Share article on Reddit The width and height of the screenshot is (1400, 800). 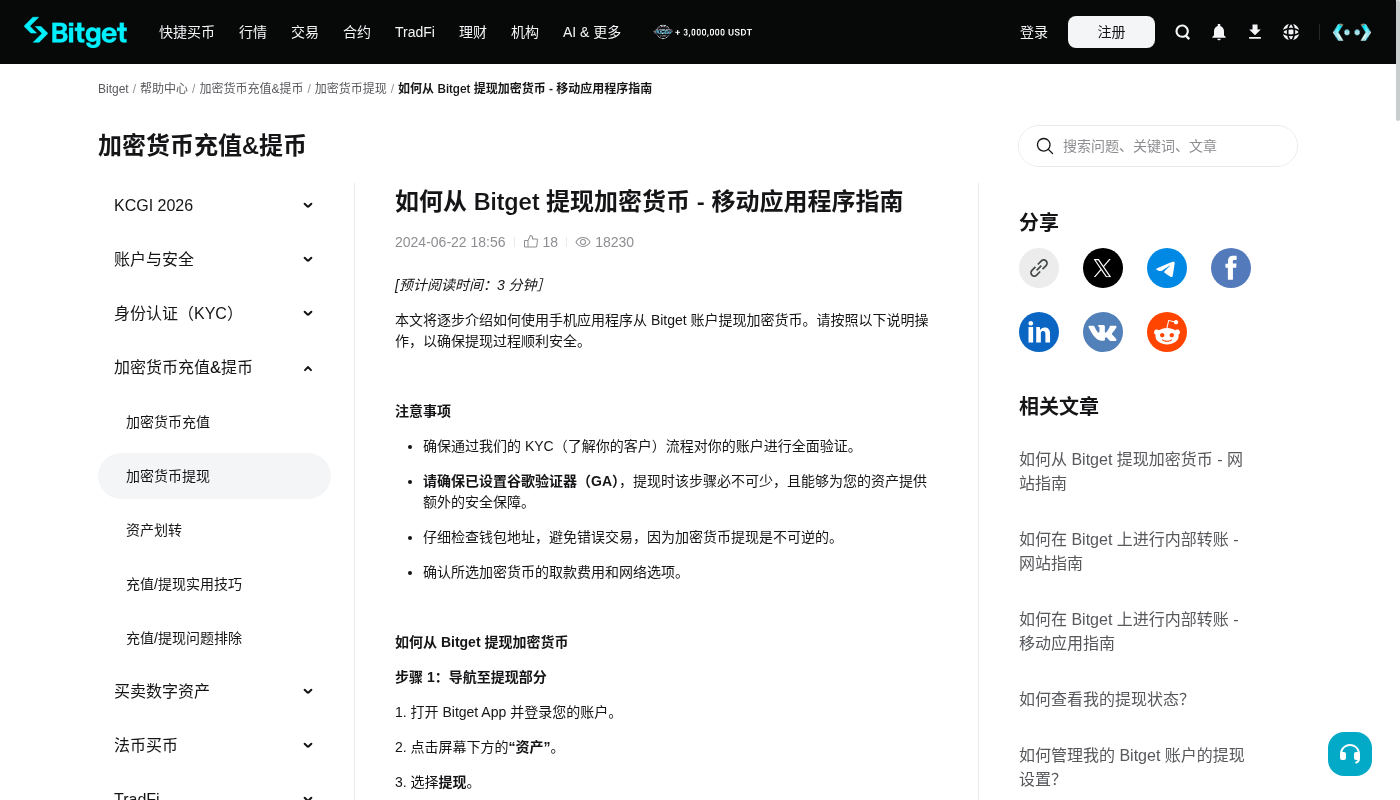coord(1167,332)
